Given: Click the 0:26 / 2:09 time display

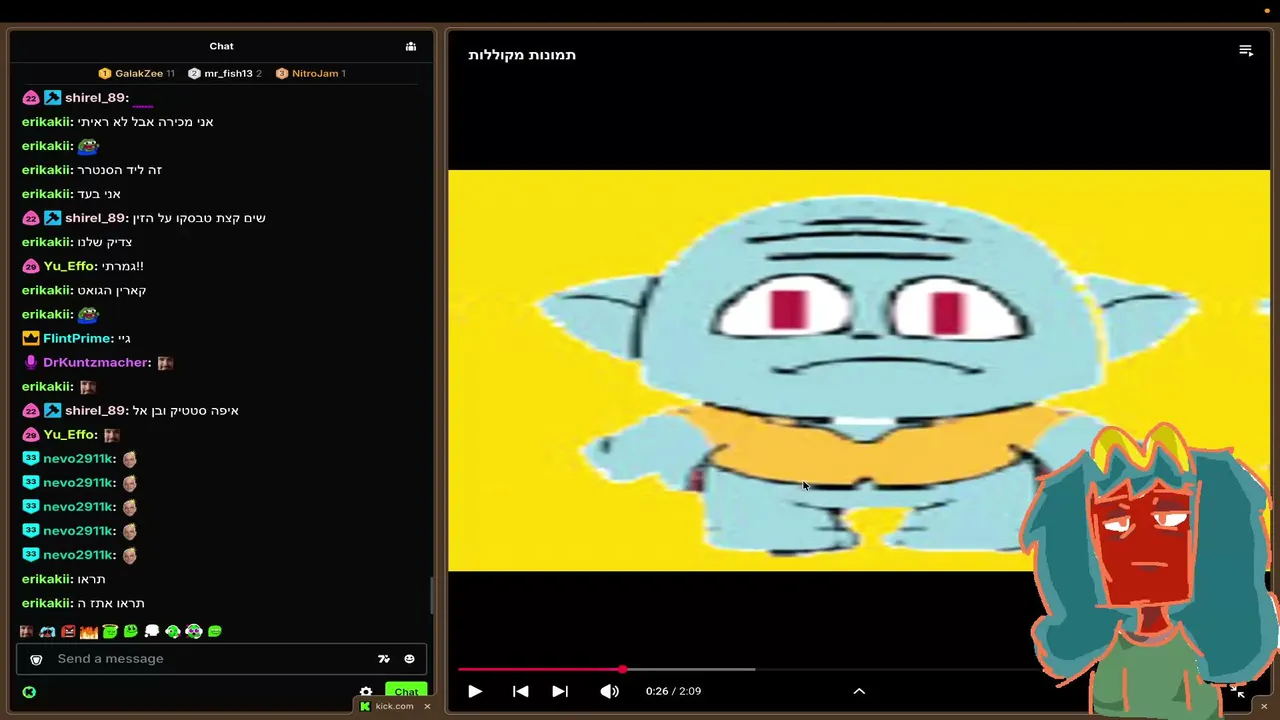Looking at the screenshot, I should pyautogui.click(x=673, y=691).
